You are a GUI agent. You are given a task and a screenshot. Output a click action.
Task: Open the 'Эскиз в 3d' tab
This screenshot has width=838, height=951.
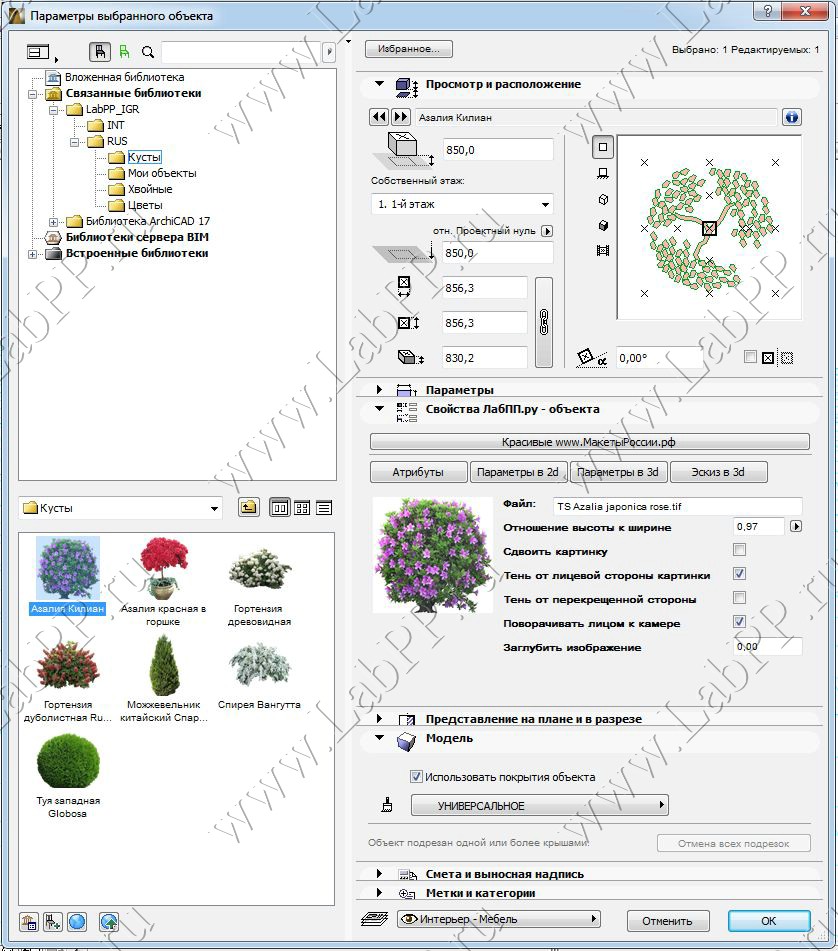(x=719, y=472)
